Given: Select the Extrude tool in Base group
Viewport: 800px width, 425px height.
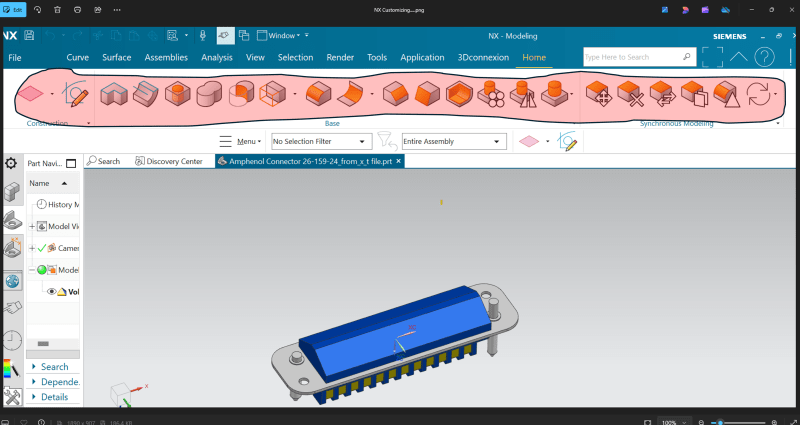Looking at the screenshot, I should pyautogui.click(x=113, y=94).
